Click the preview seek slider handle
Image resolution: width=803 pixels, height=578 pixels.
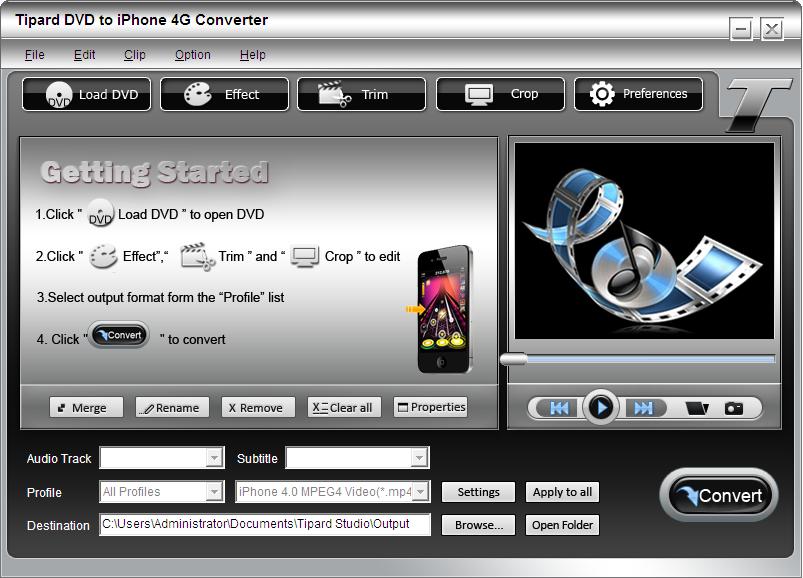tap(513, 359)
